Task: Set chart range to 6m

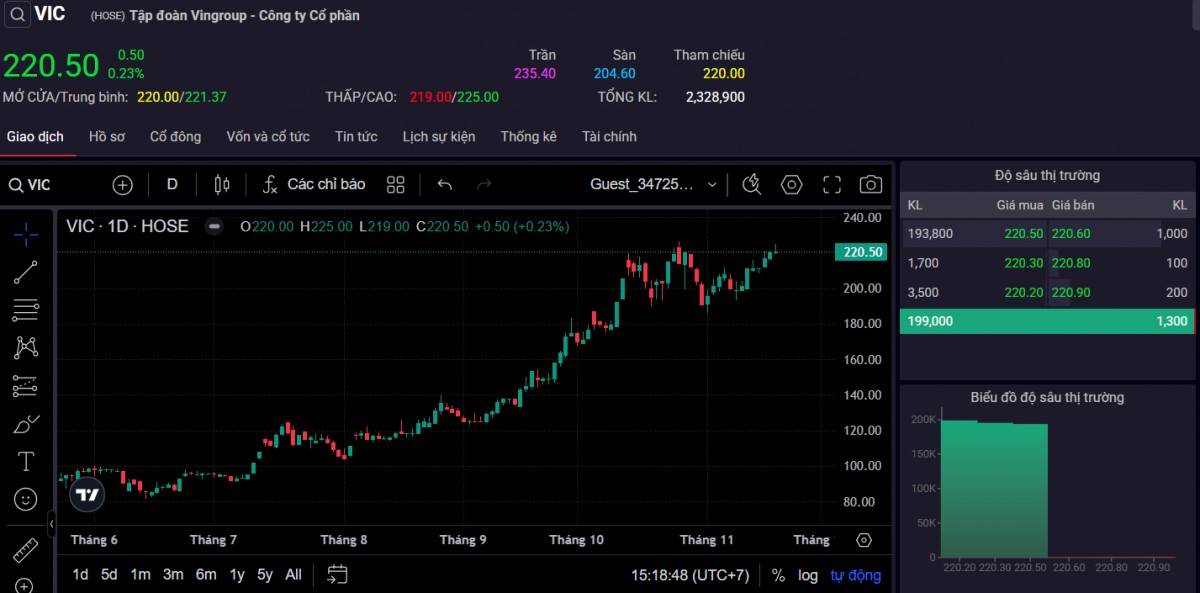Action: (x=206, y=575)
